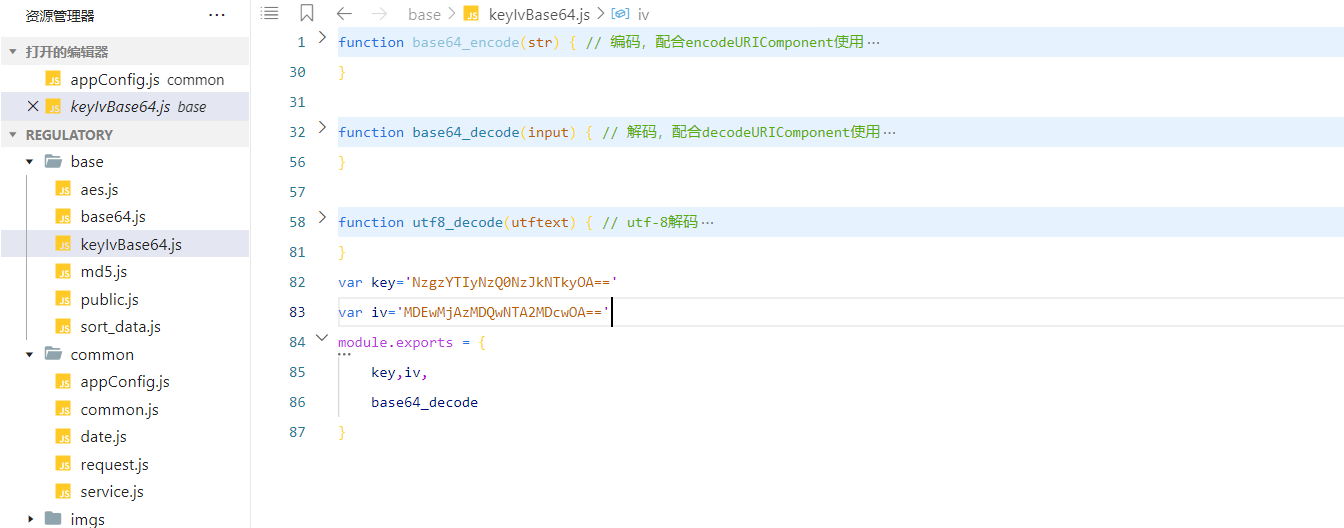The height and width of the screenshot is (528, 1344).
Task: Go back with the left arrow
Action: tap(344, 13)
